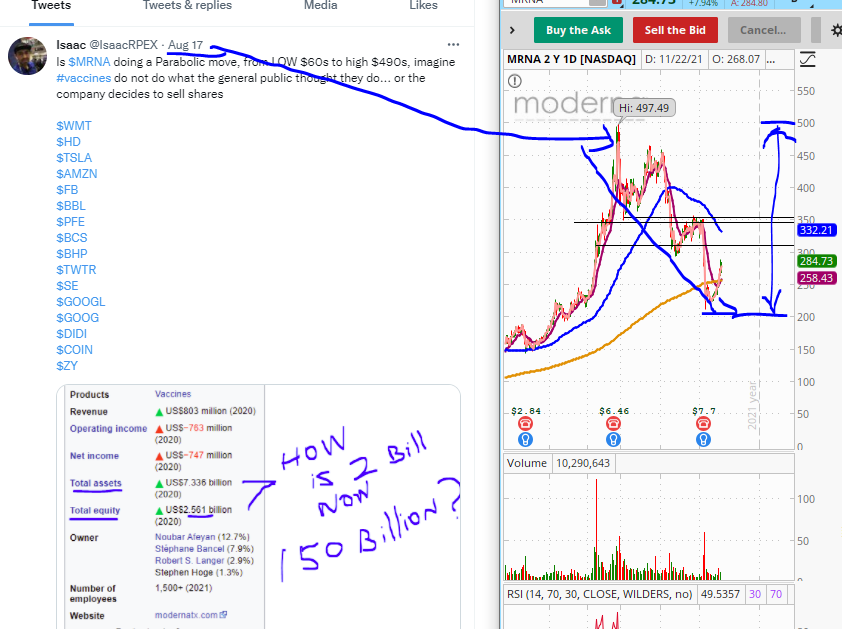Click the Hi: 497.49 price bubble
This screenshot has height=629, width=842.
click(x=644, y=108)
